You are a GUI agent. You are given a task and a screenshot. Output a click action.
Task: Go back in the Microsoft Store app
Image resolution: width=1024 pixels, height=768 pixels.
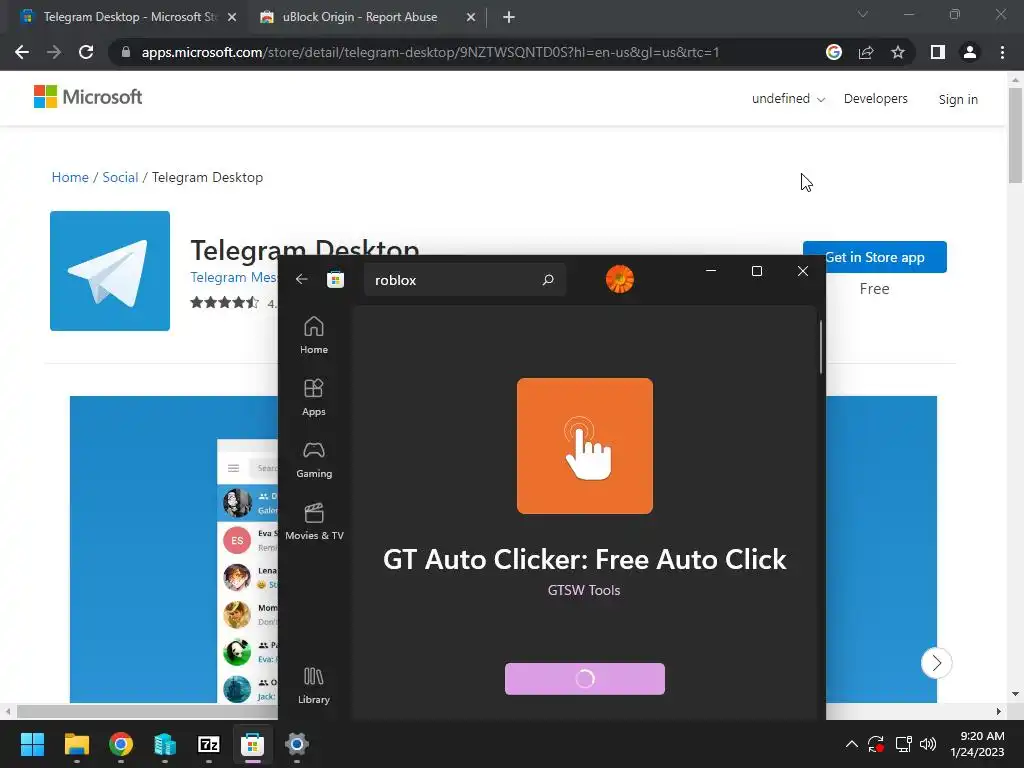(301, 280)
